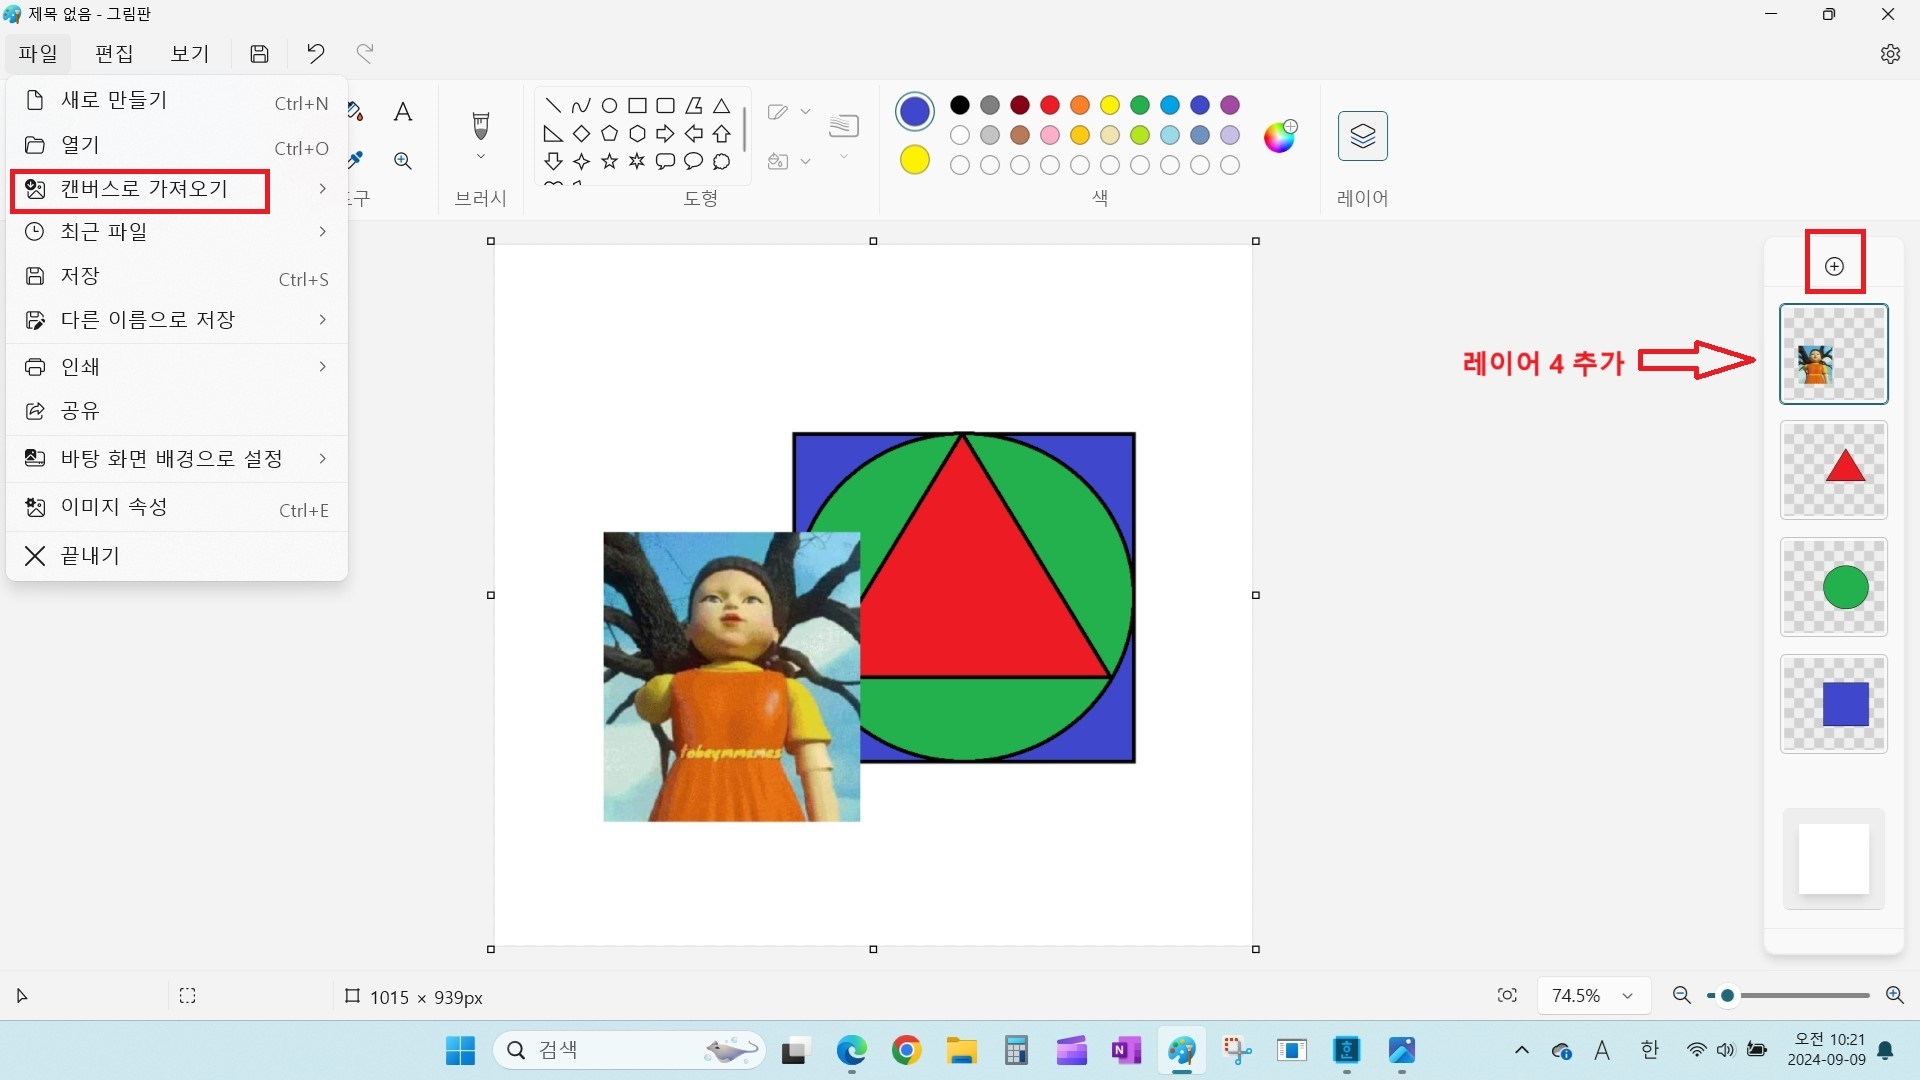Choose the Left arrow shape
The image size is (1920, 1080).
(x=693, y=133)
